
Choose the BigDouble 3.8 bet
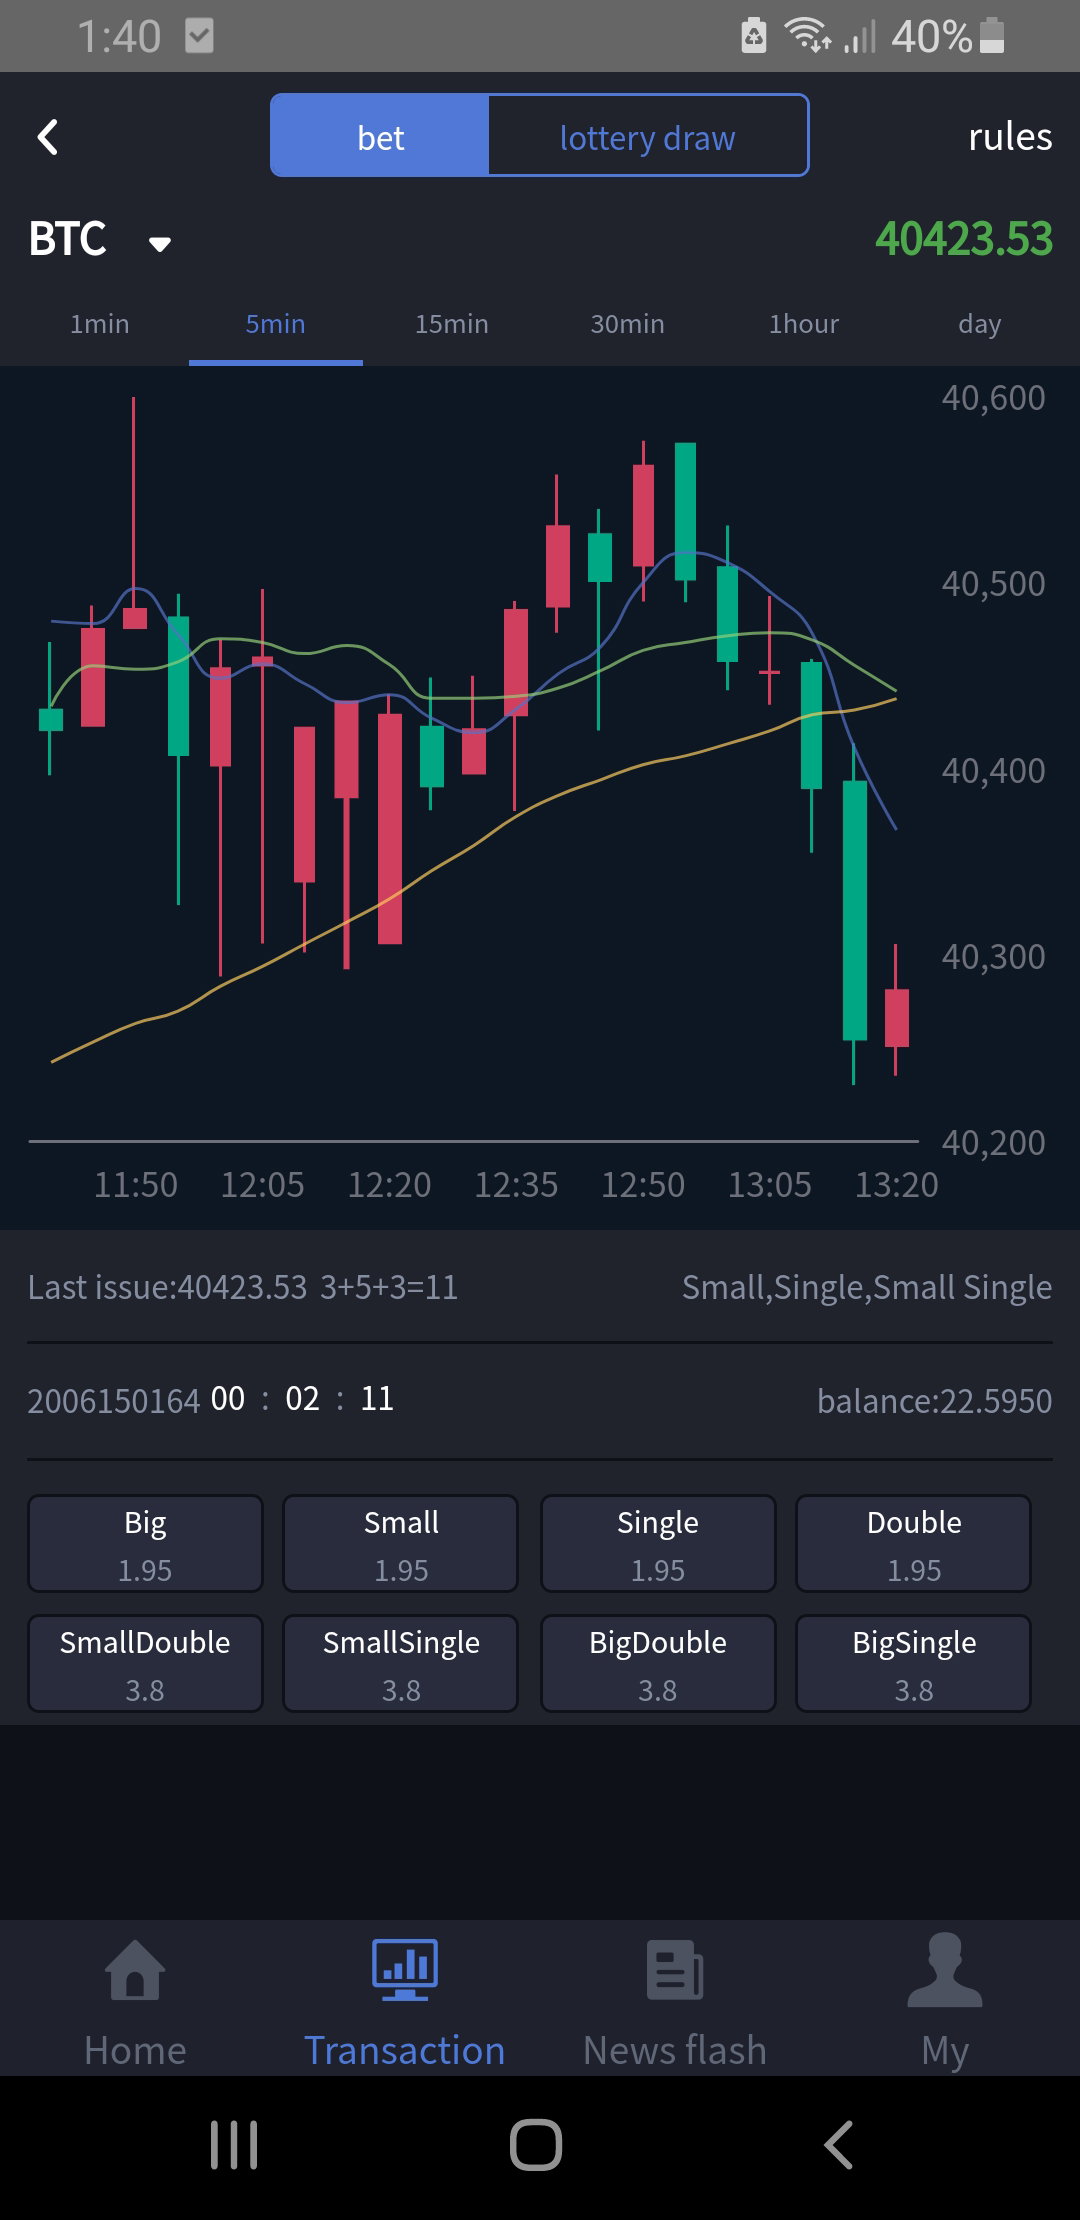[658, 1663]
